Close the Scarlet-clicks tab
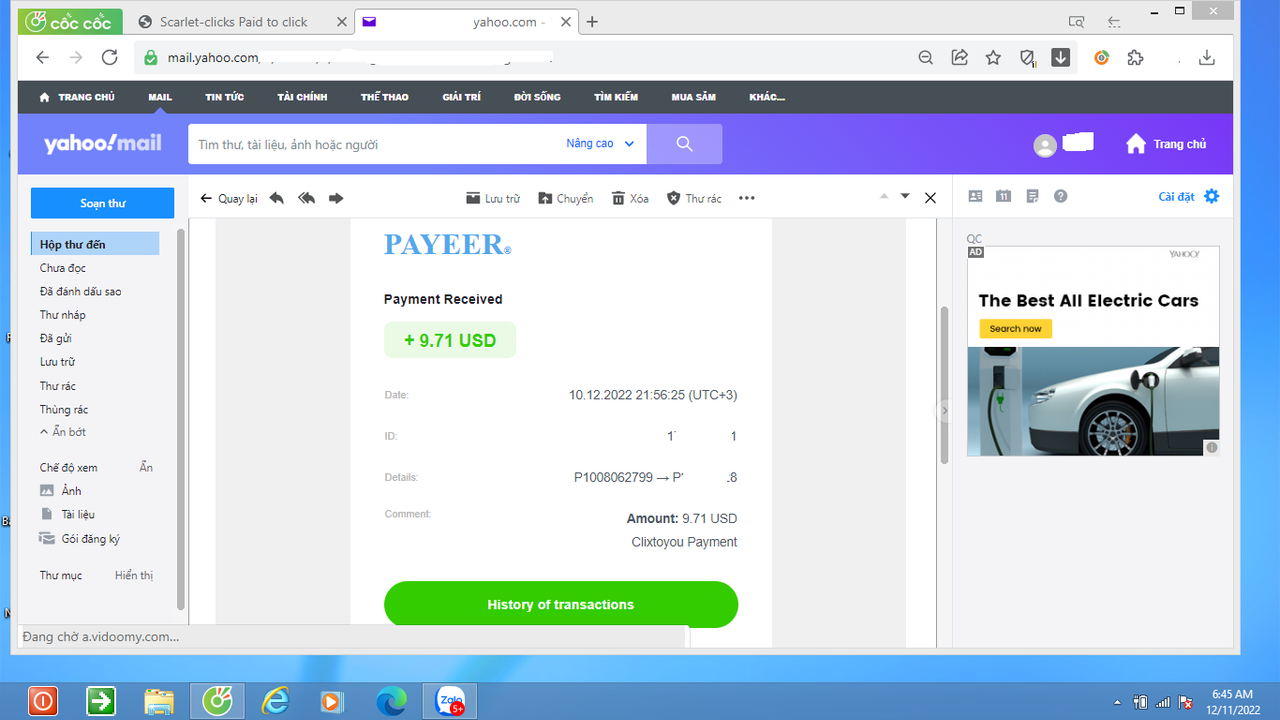The width and height of the screenshot is (1280, 720). pos(341,22)
